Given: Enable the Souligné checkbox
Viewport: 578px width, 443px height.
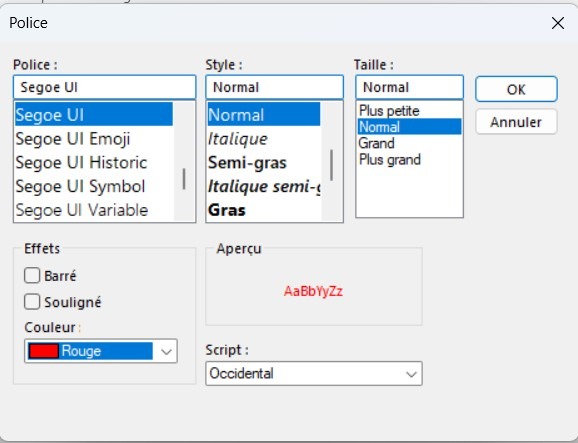Looking at the screenshot, I should (32, 302).
